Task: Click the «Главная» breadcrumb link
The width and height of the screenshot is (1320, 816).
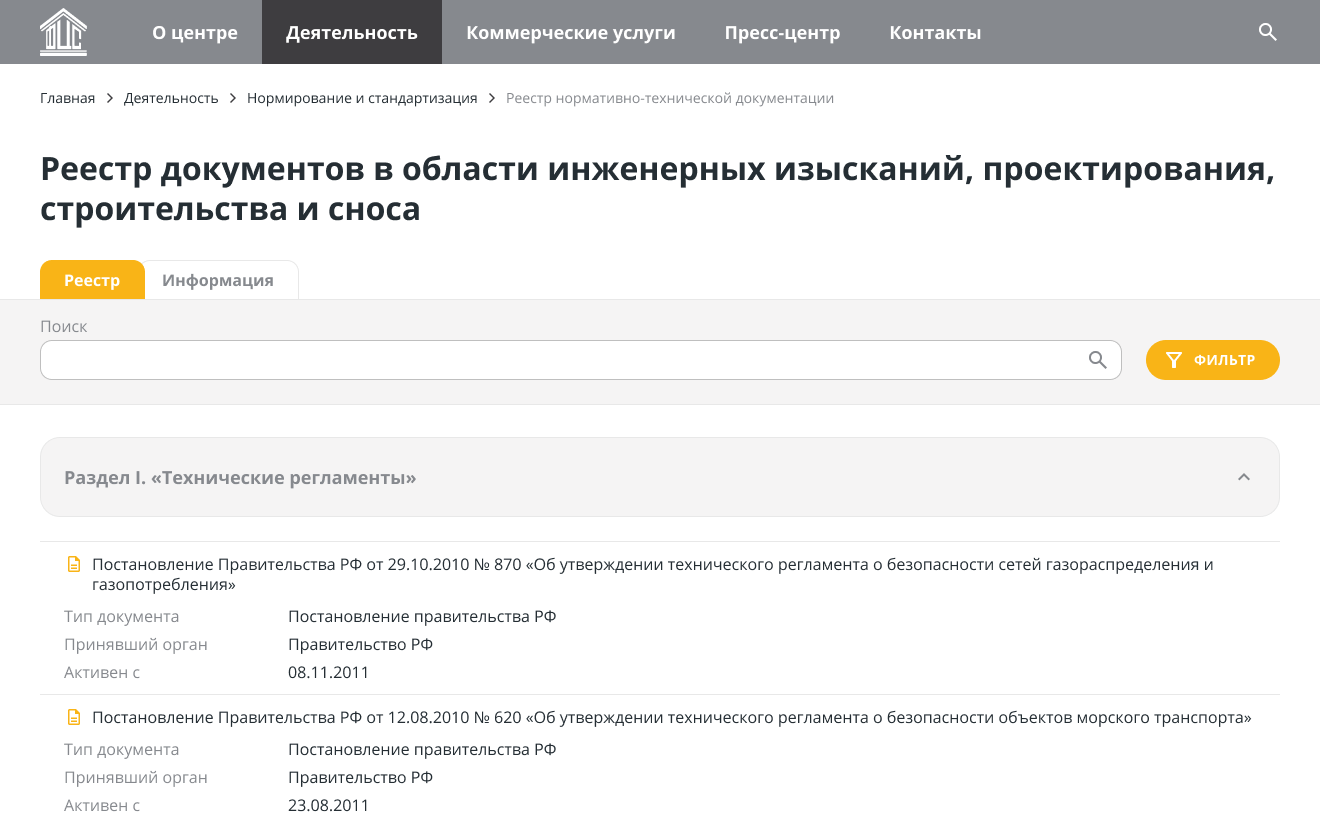Action: 67,98
